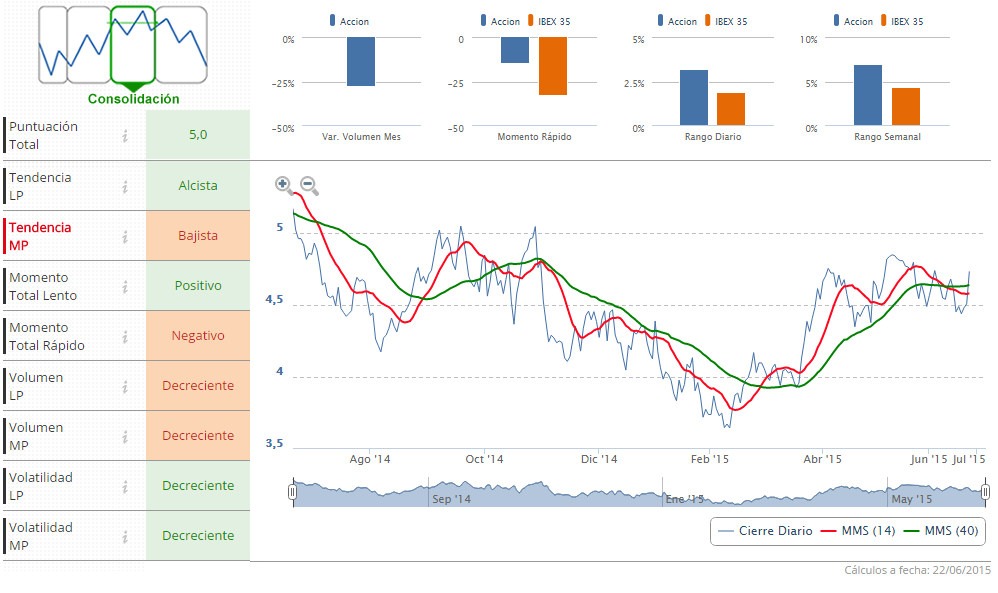Click the left handle of range navigator
Viewport: 998px width, 593px height.
[292, 492]
